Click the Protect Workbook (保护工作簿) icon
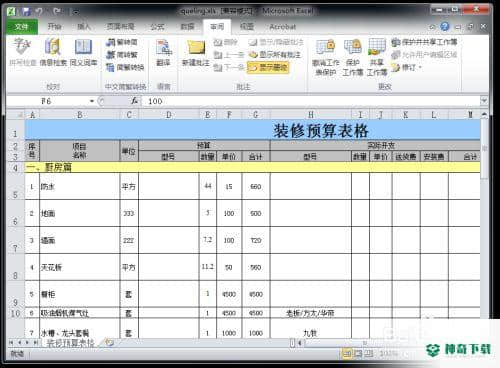Viewport: 500px width, 368px height. pyautogui.click(x=353, y=57)
